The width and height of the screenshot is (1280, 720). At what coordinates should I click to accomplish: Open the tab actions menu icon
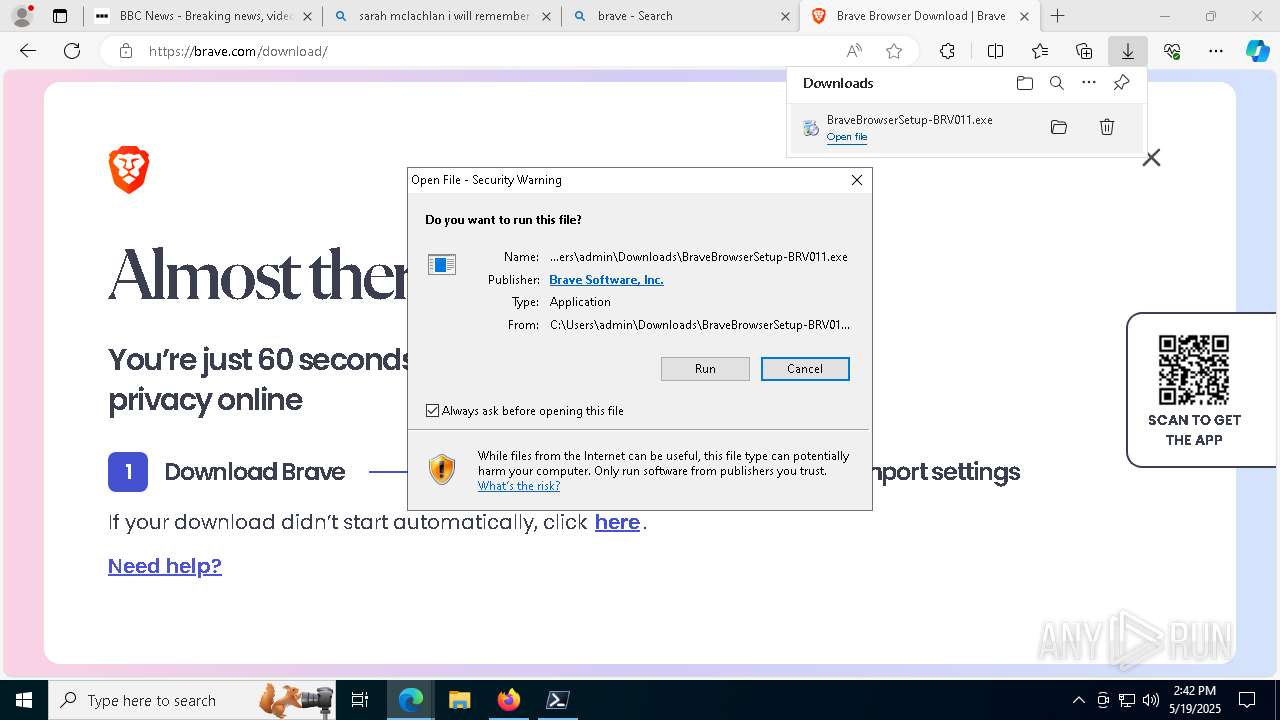tap(60, 16)
